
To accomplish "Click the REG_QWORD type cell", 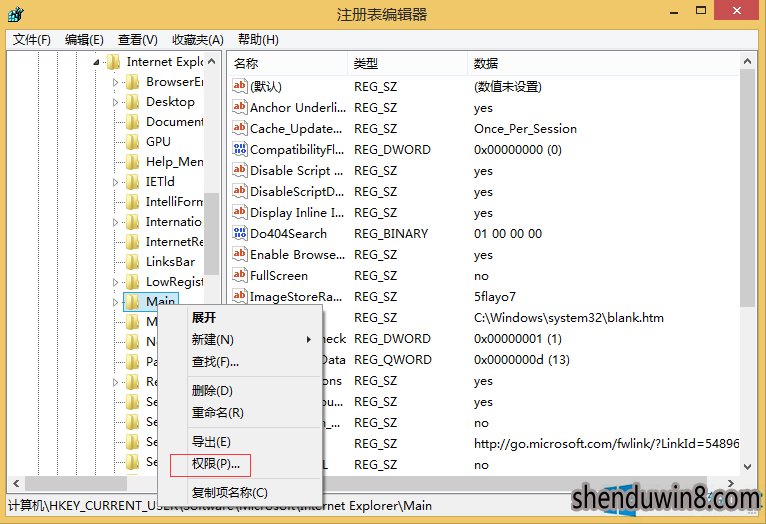I will point(393,360).
